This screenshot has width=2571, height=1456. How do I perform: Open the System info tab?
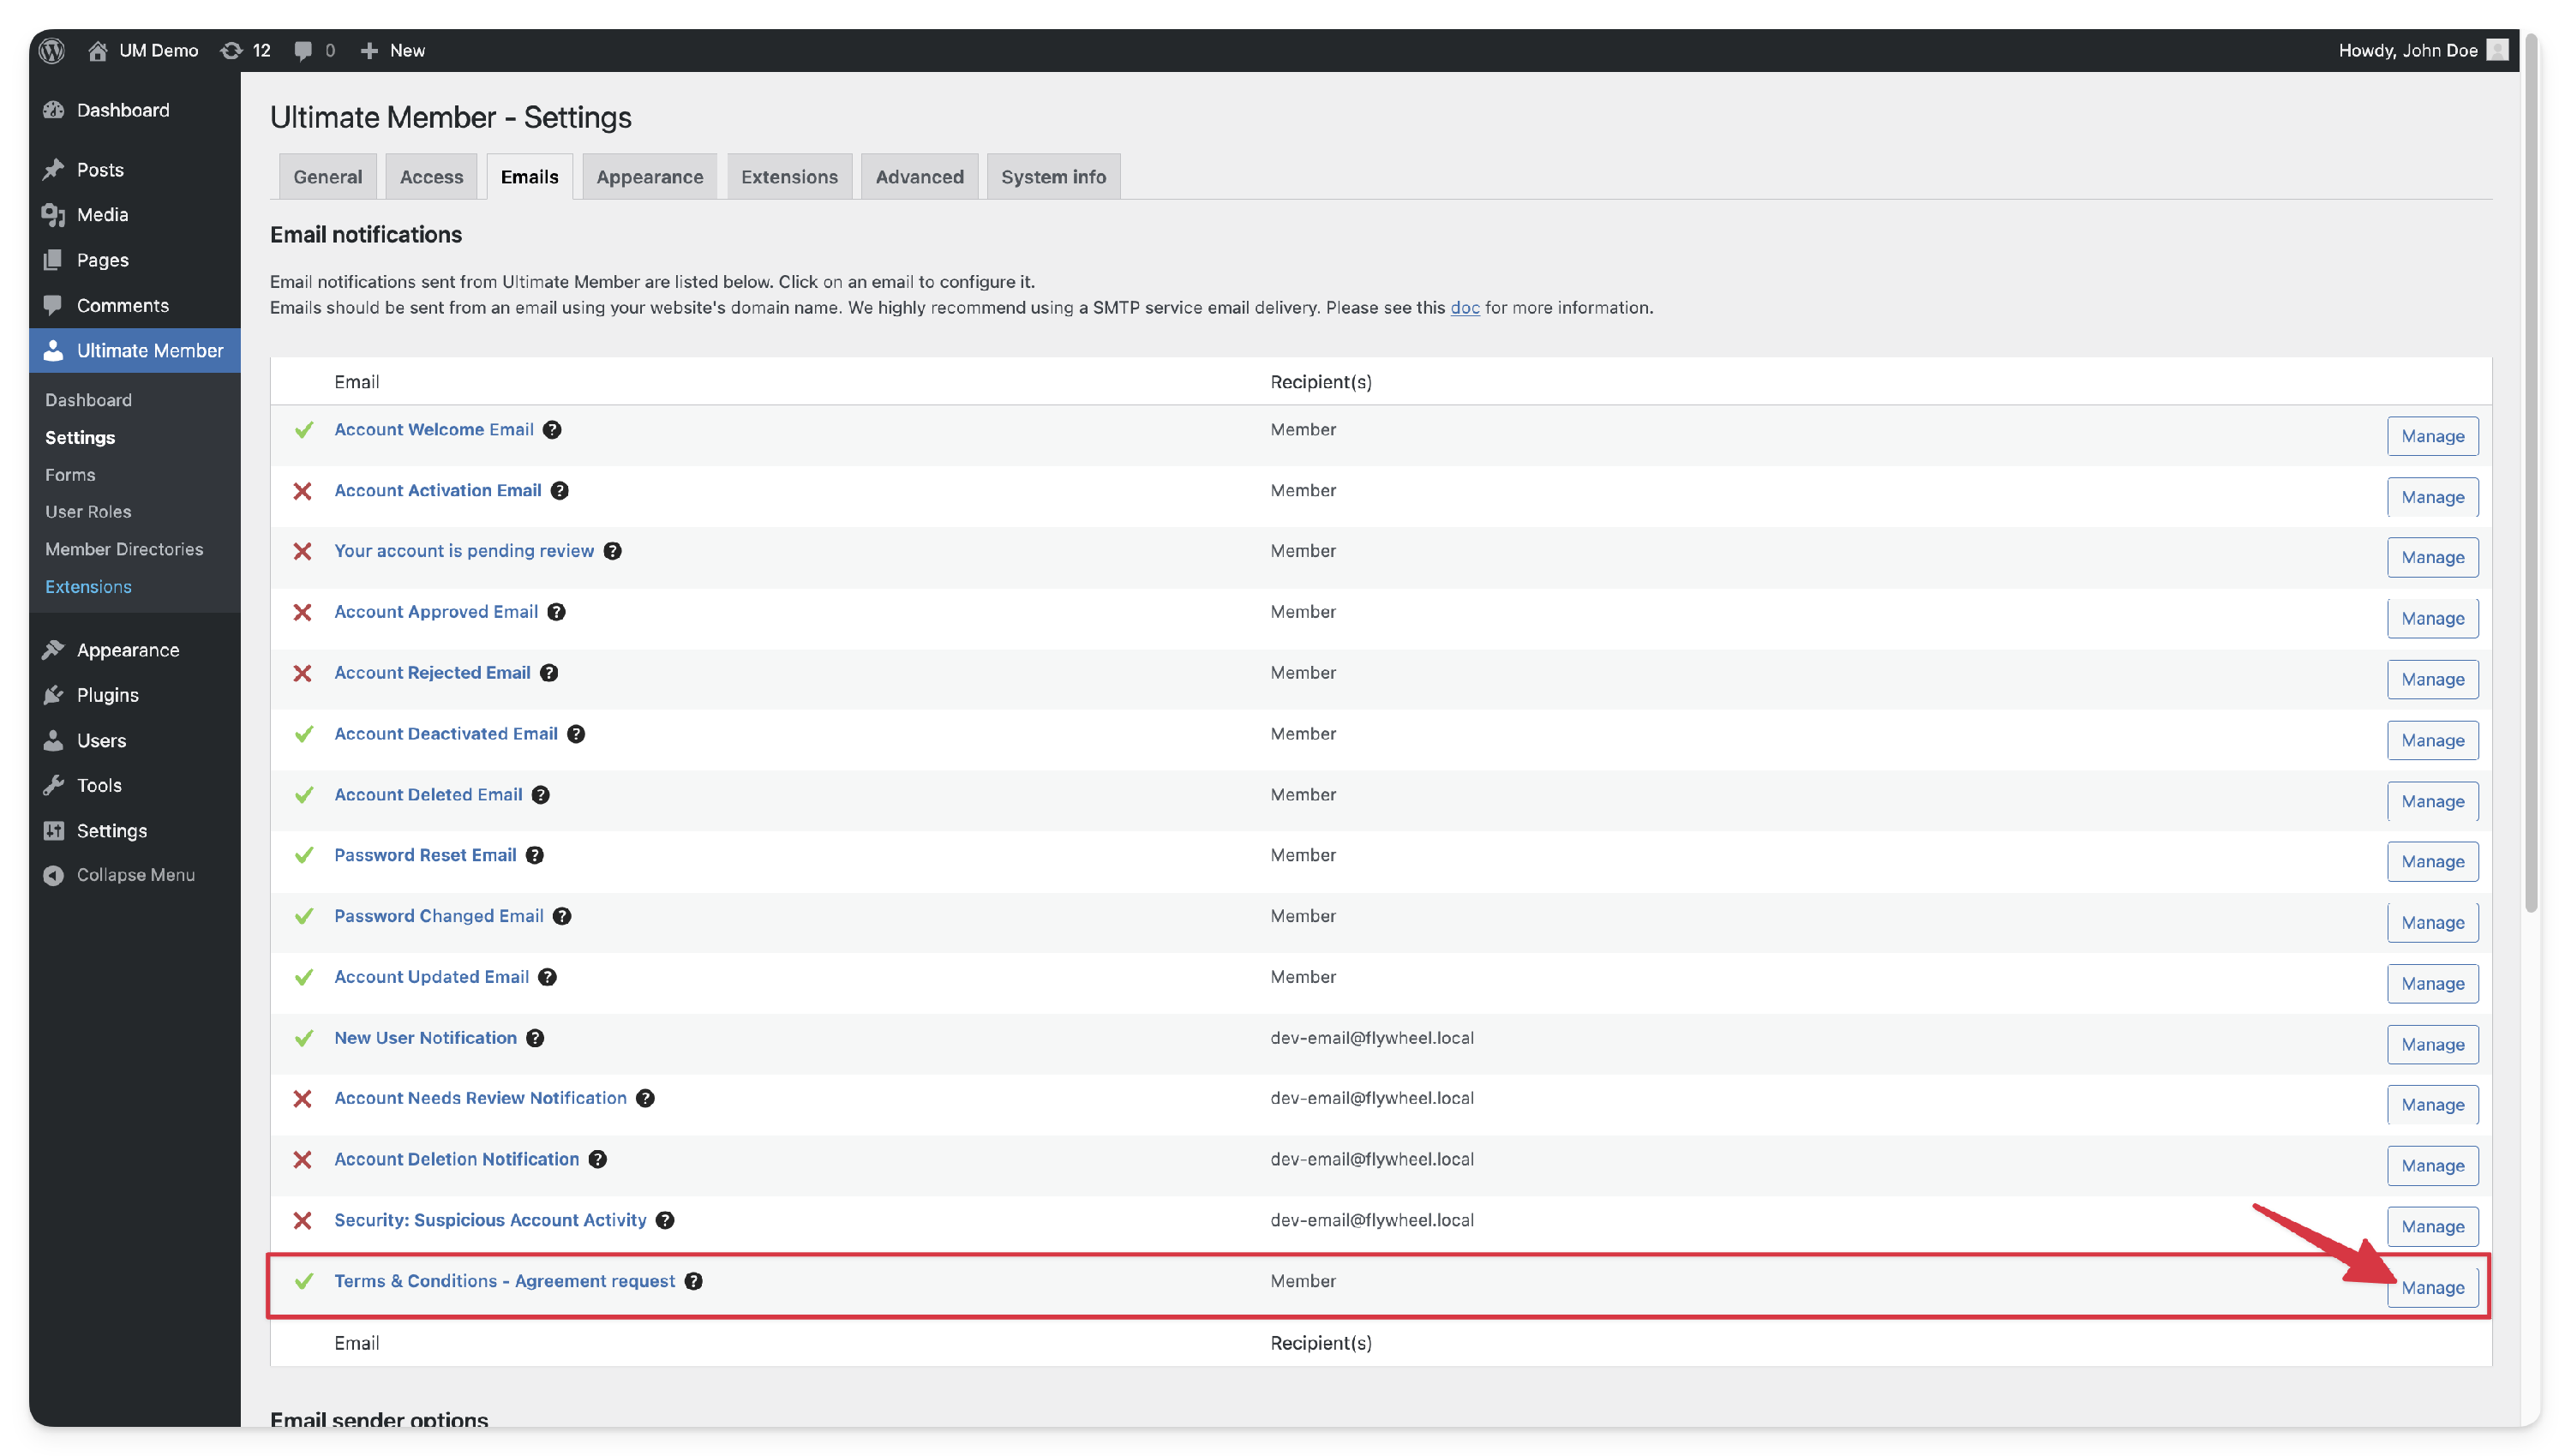click(1053, 177)
